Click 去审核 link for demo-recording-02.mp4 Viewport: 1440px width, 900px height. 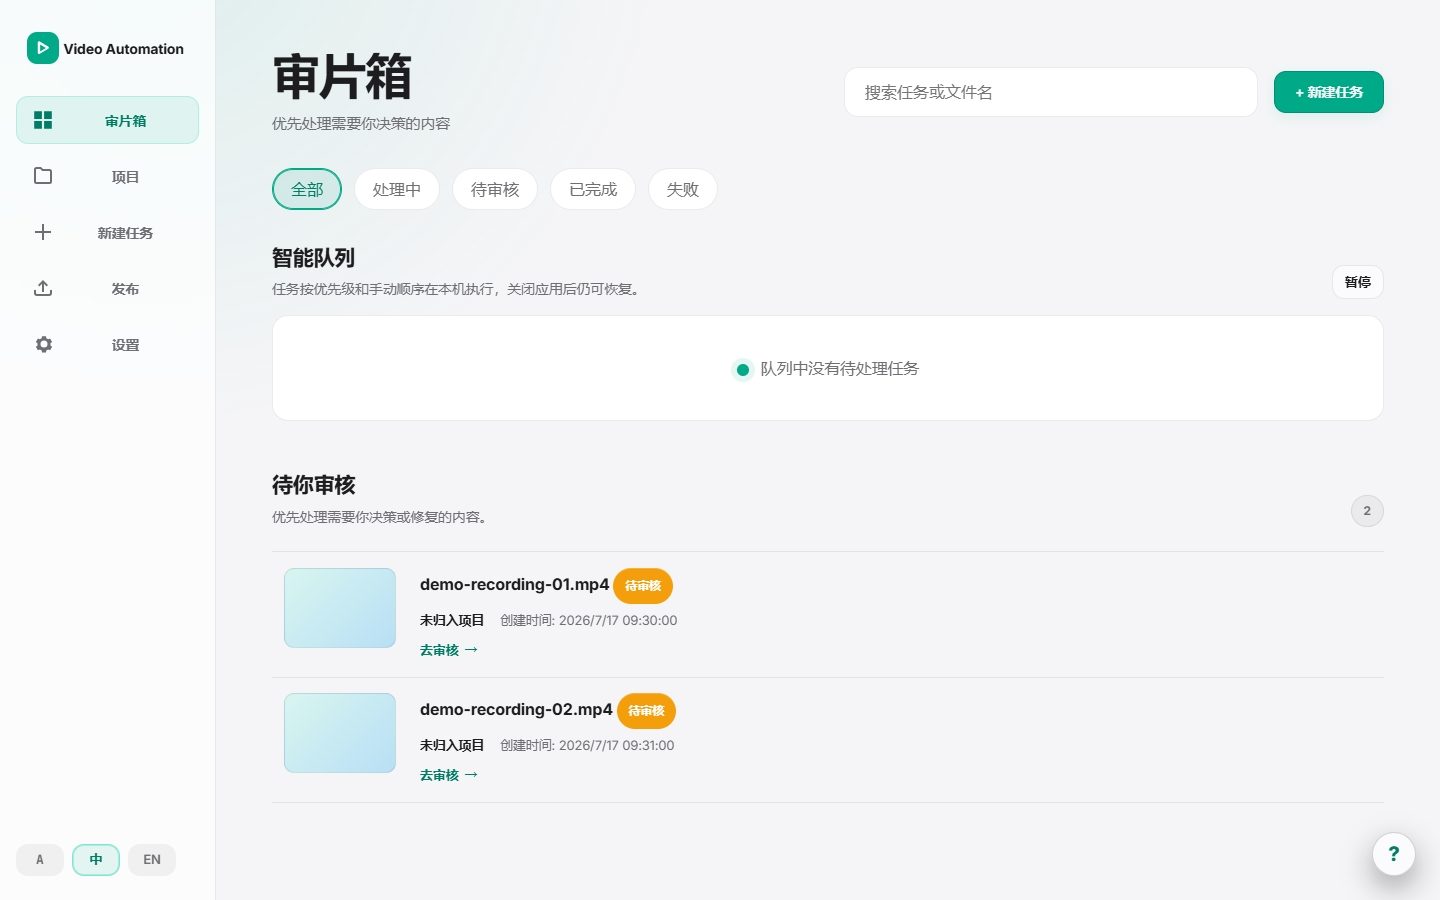point(449,775)
